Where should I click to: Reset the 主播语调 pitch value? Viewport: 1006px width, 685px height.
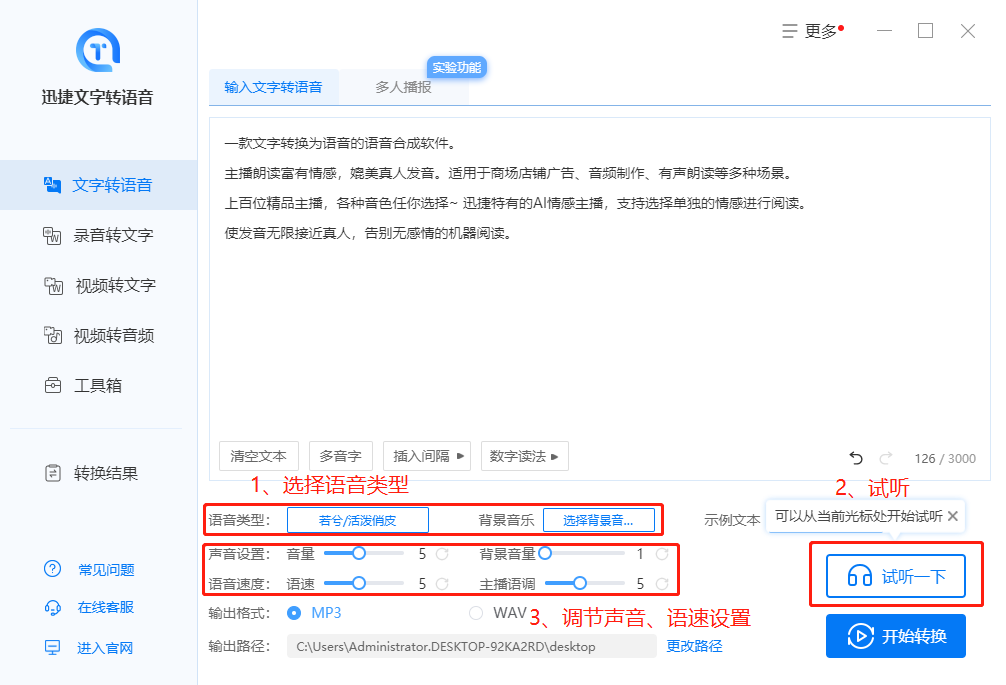pyautogui.click(x=662, y=584)
